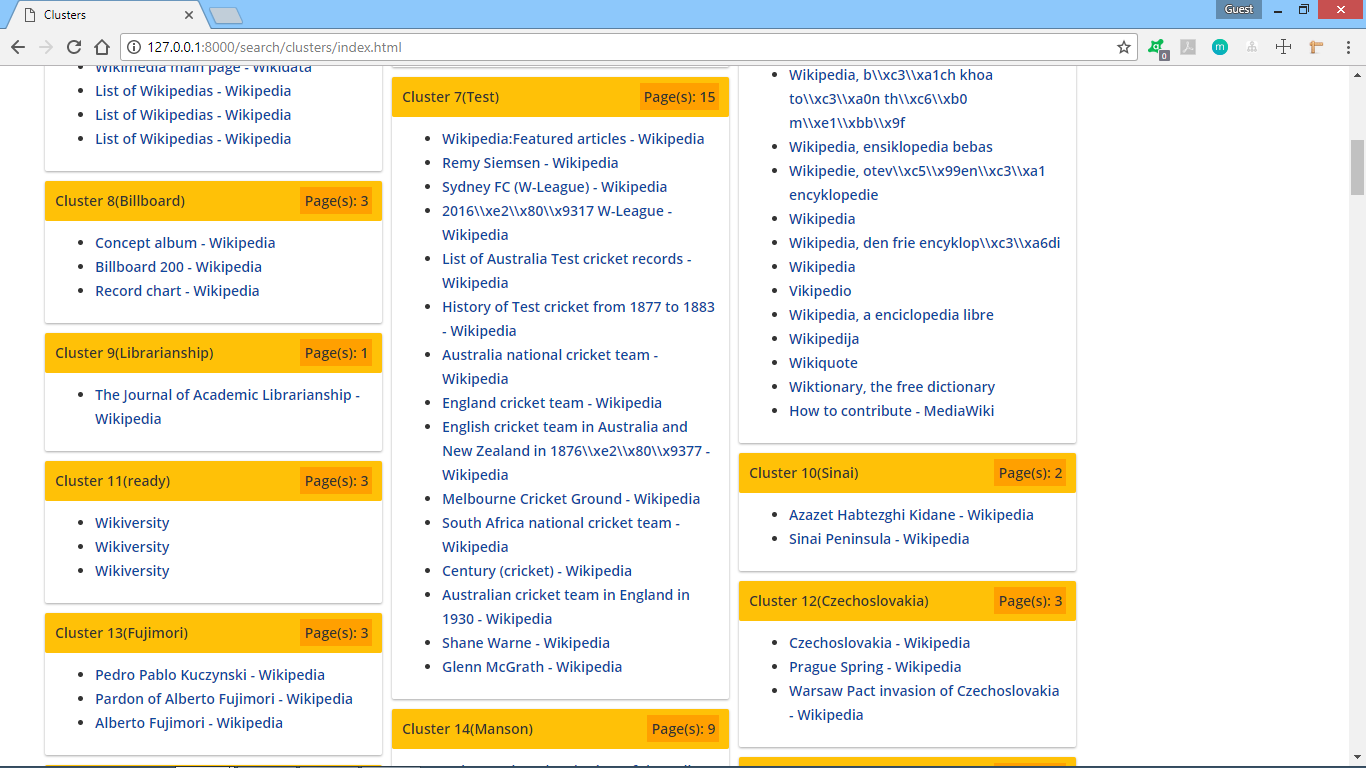Click Cluster 10(Sinai) header title
This screenshot has width=1366, height=768.
click(804, 473)
